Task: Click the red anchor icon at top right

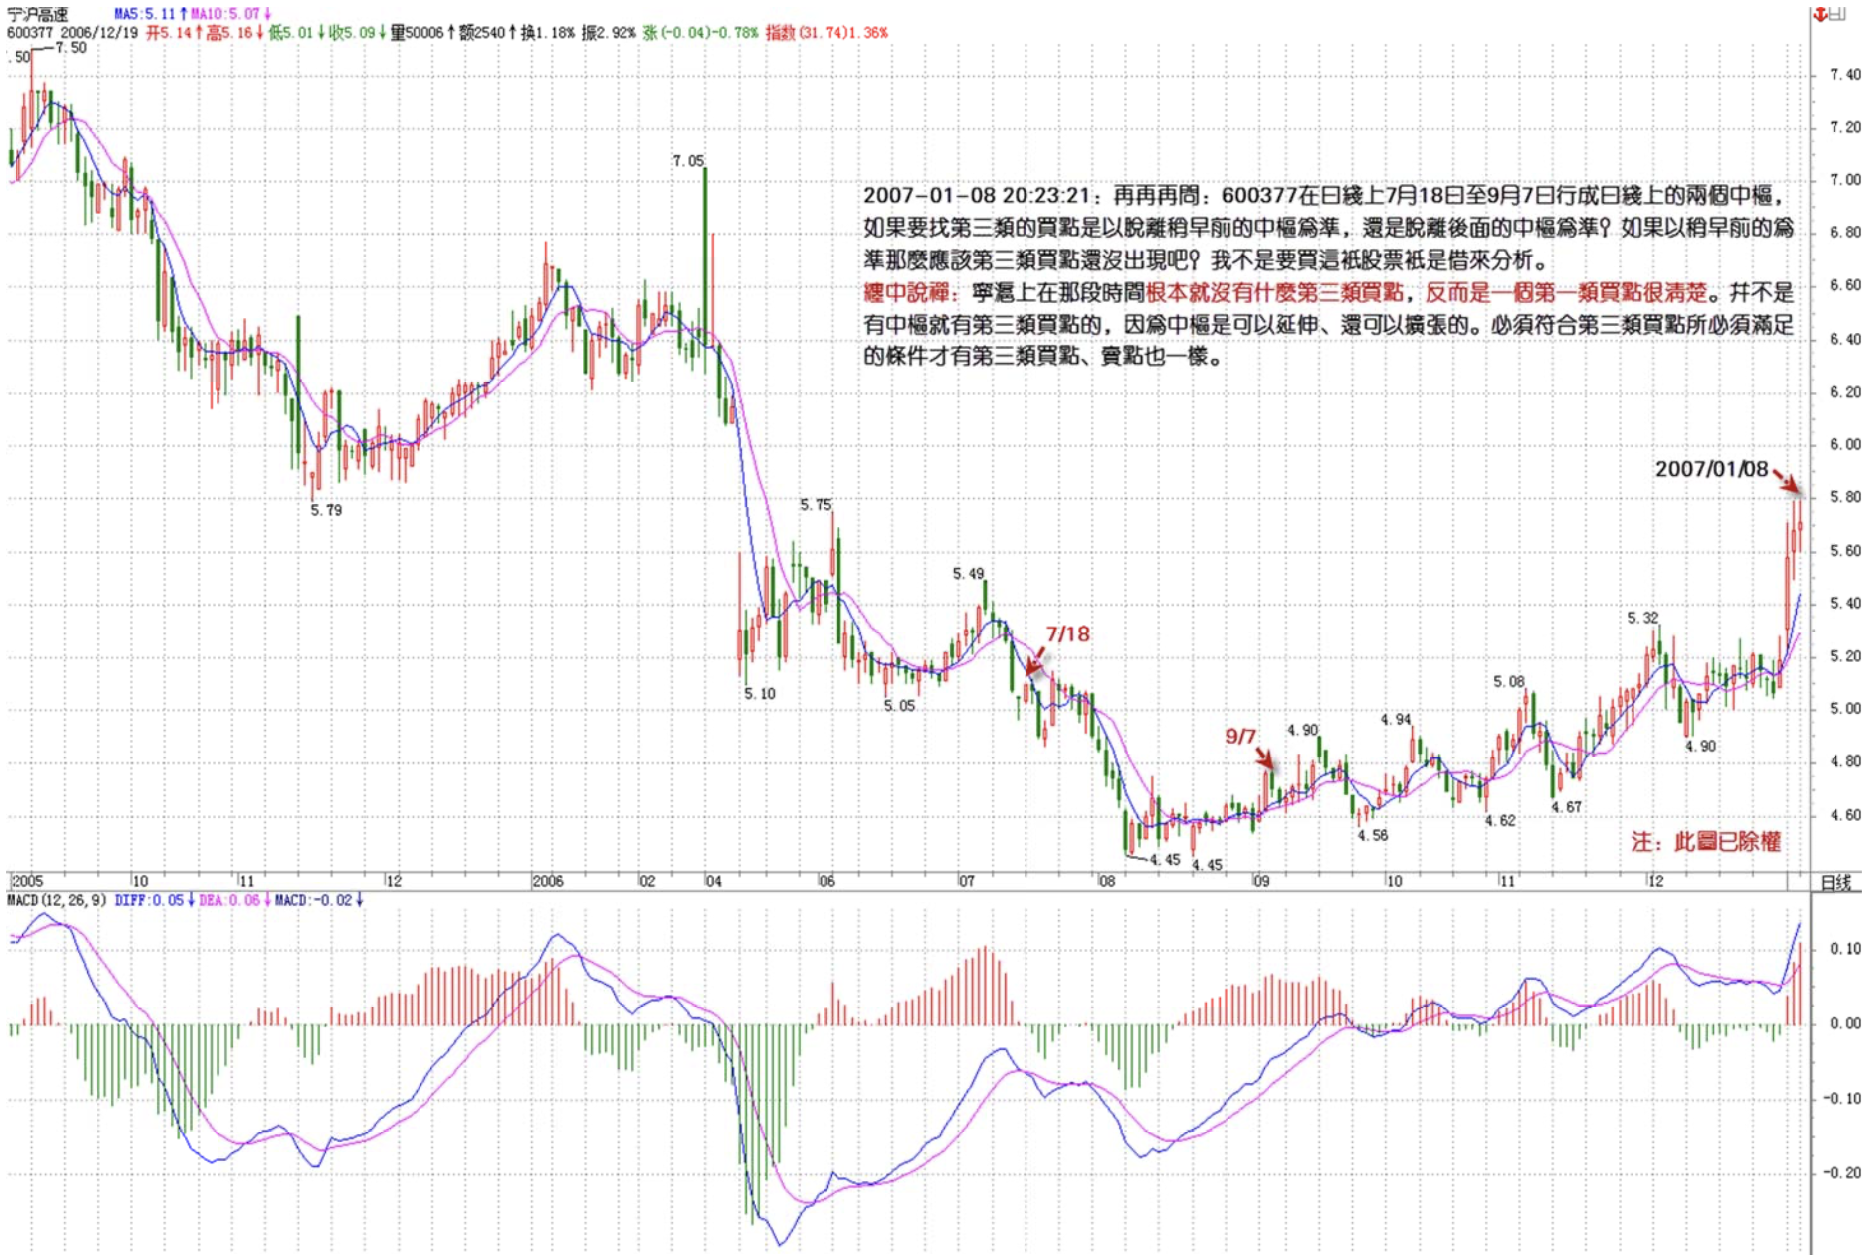Action: pyautogui.click(x=1821, y=13)
